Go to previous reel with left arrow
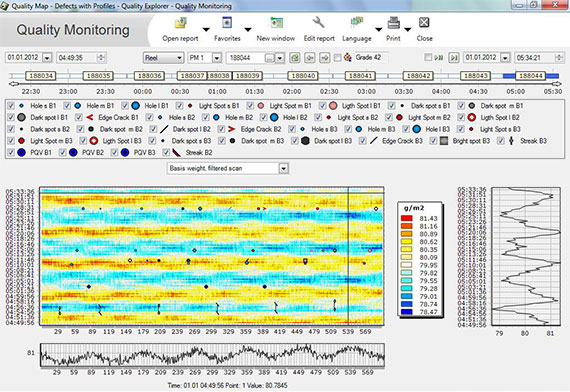The height and width of the screenshot is (392, 570). (x=310, y=57)
